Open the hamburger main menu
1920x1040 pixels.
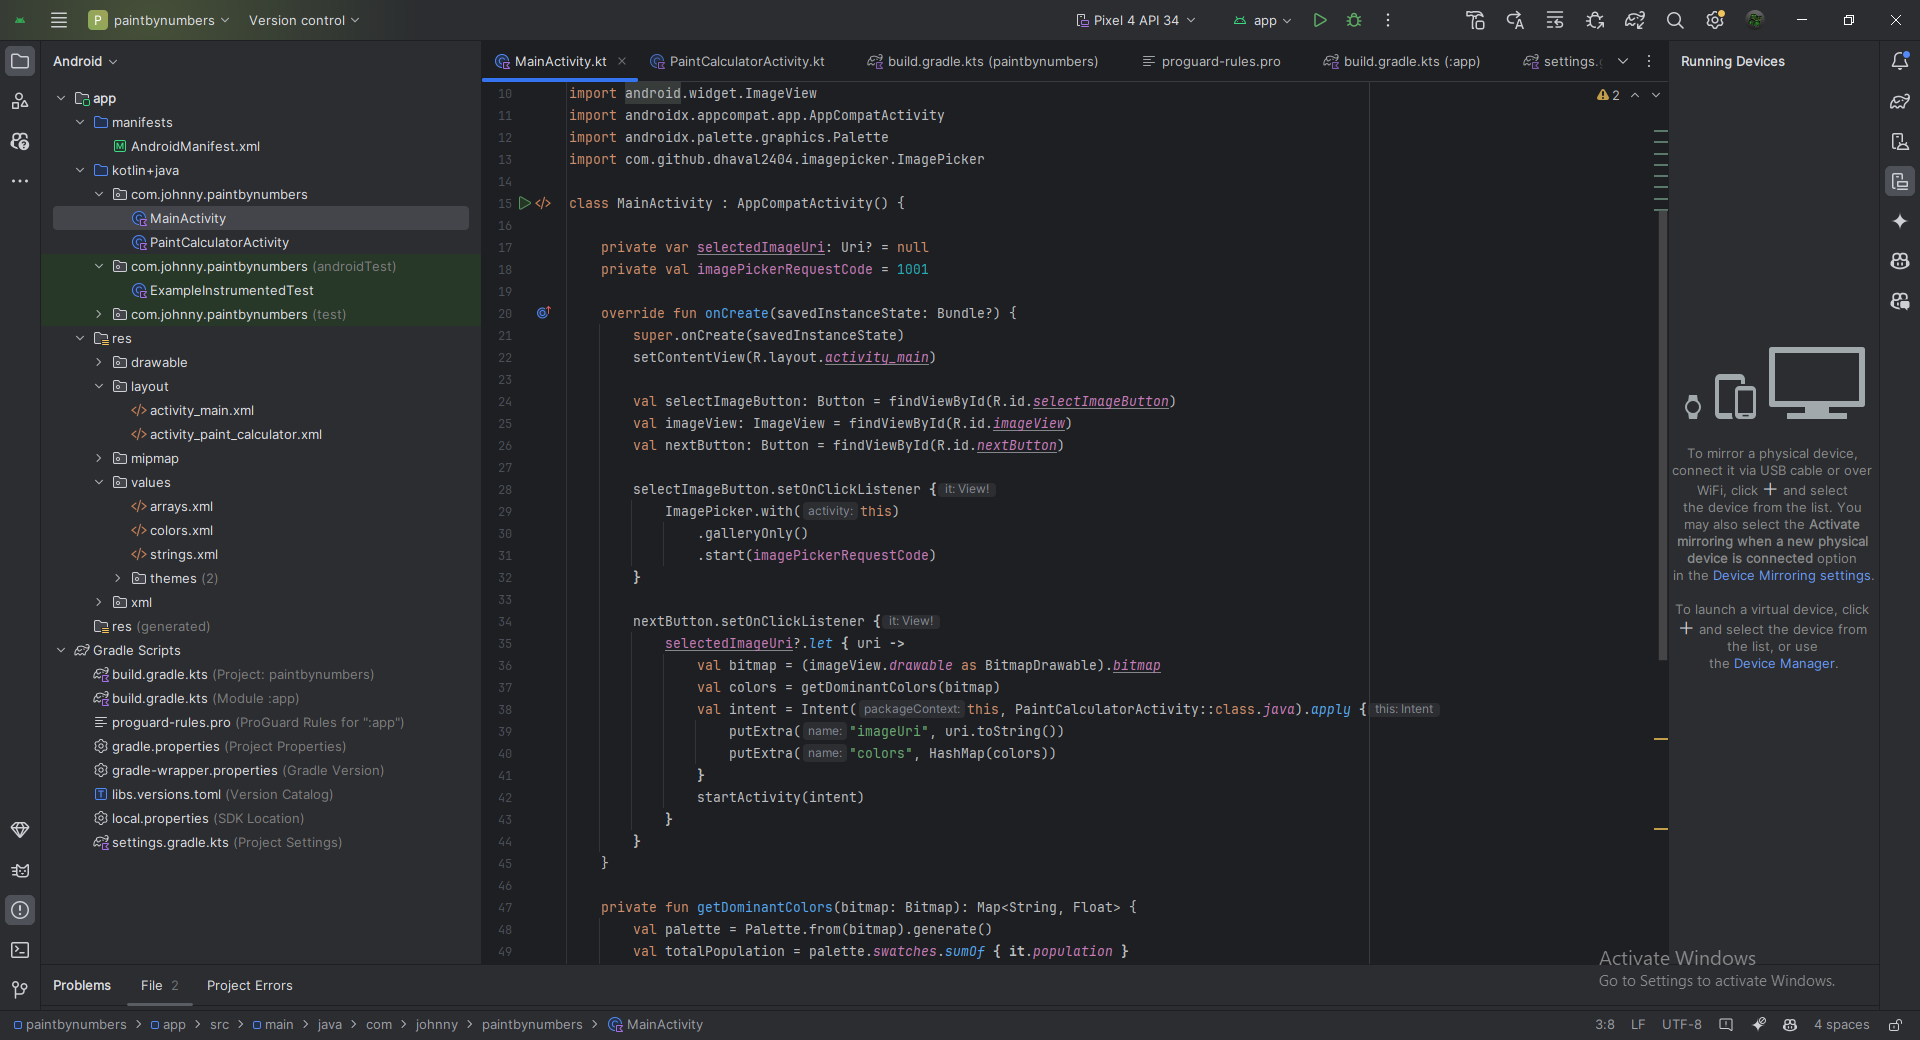click(59, 20)
